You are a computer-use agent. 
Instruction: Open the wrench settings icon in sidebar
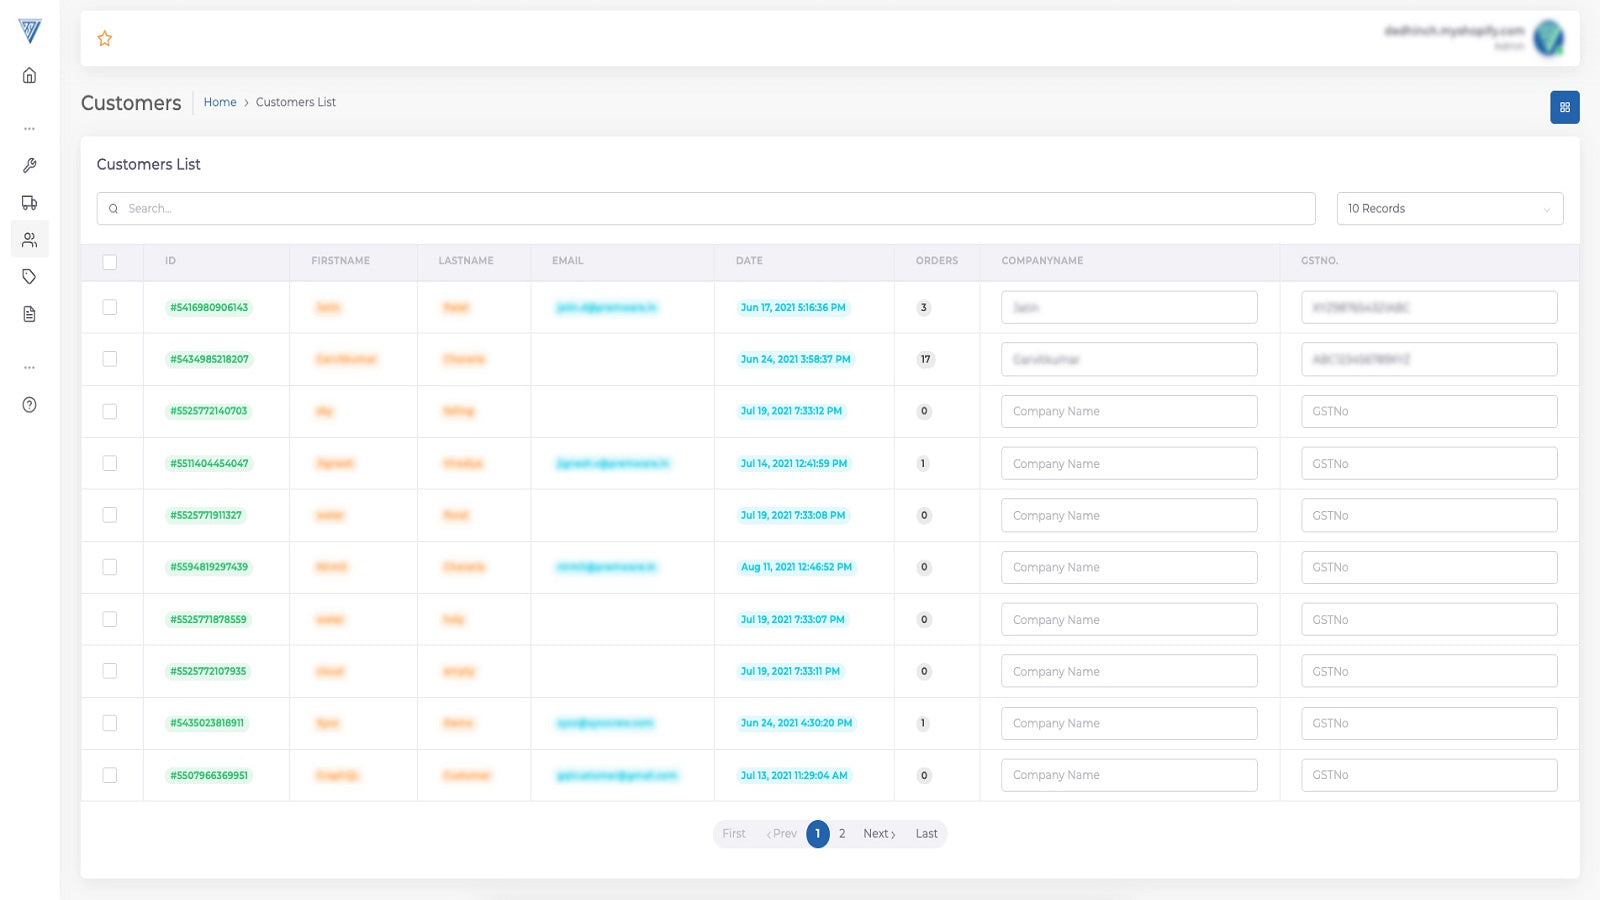tap(30, 166)
